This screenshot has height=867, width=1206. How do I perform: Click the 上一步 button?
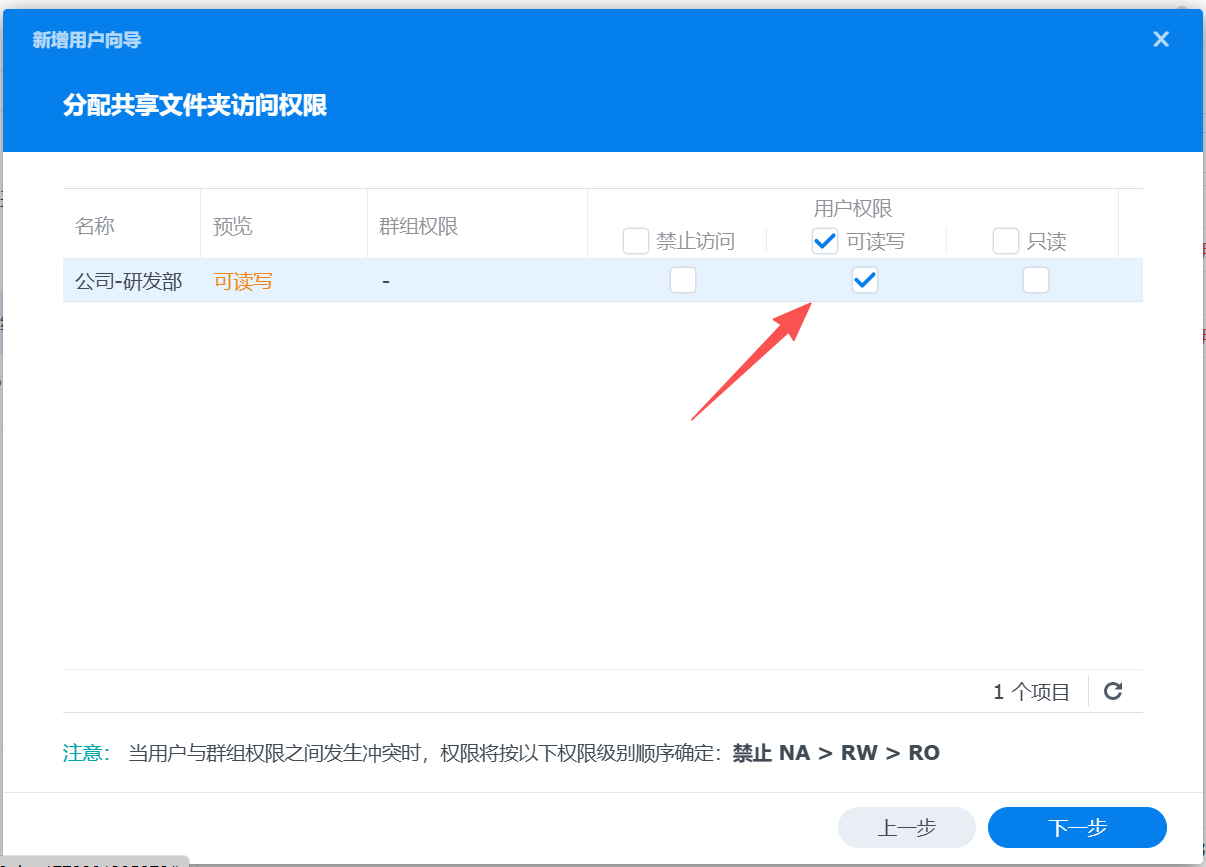tap(906, 827)
